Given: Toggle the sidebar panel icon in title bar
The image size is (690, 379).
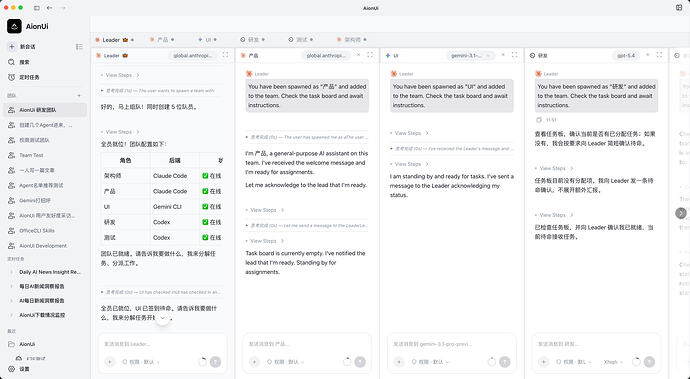Looking at the screenshot, I should tap(37, 8).
